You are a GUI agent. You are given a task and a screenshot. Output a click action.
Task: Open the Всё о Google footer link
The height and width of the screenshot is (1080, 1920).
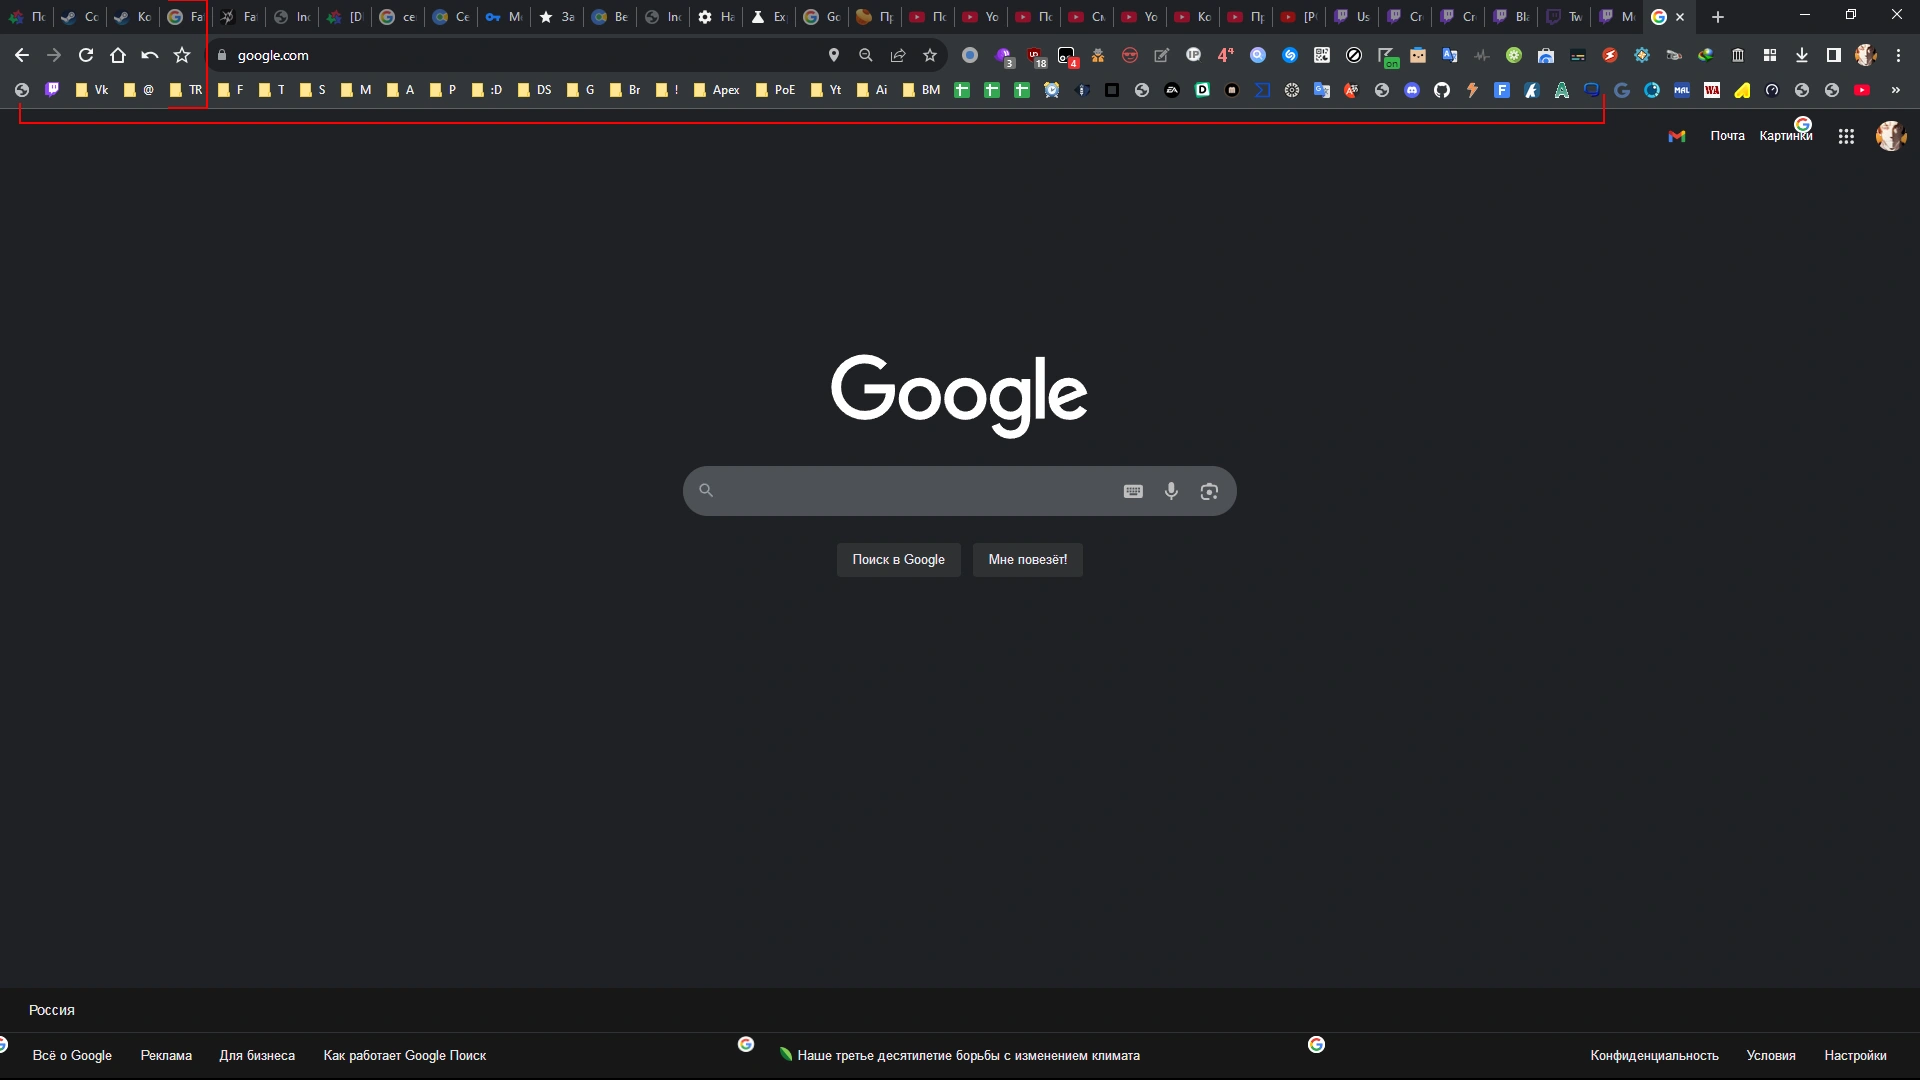(x=72, y=1055)
